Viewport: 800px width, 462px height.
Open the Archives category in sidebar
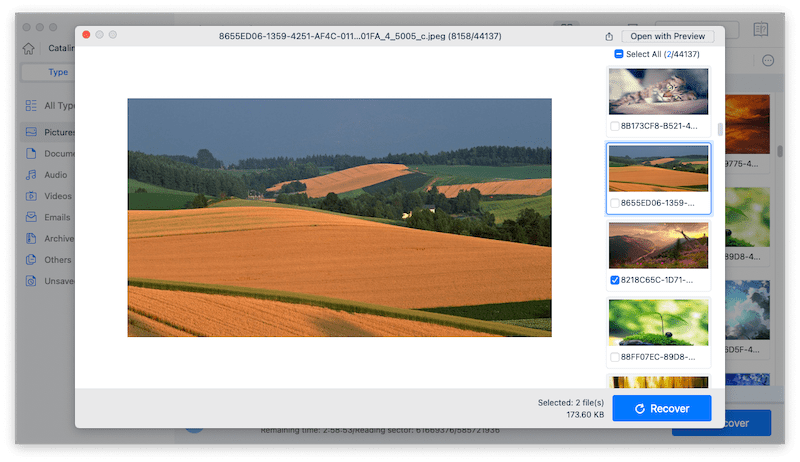49,239
